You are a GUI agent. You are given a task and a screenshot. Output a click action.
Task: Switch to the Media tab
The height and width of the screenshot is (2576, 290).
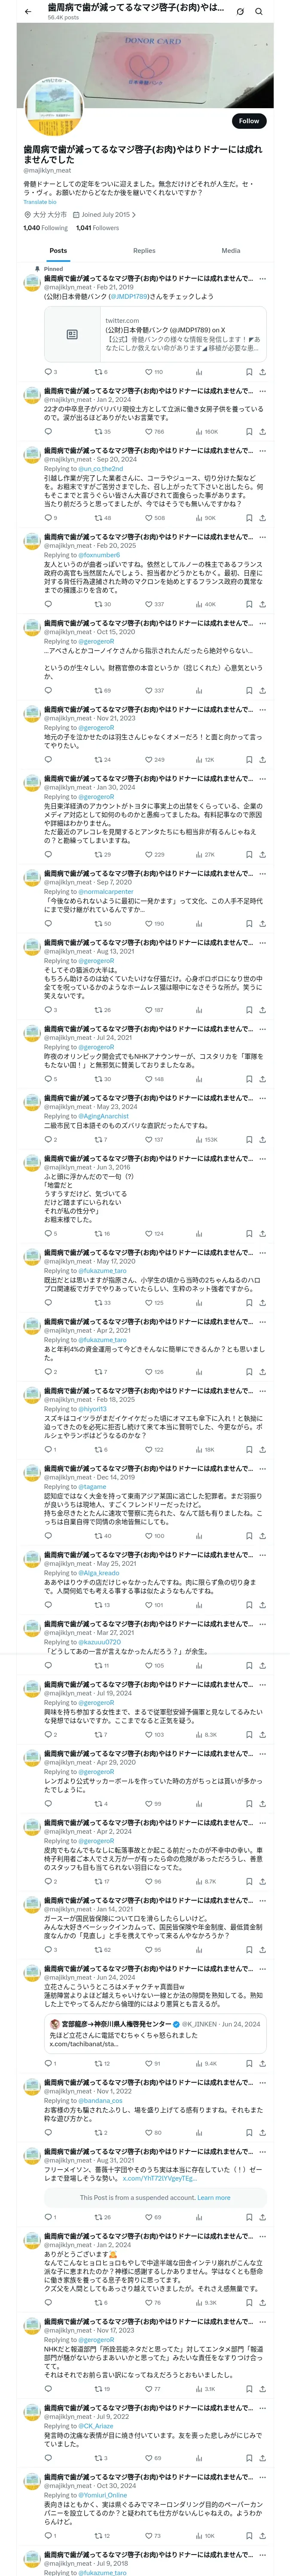tap(231, 251)
